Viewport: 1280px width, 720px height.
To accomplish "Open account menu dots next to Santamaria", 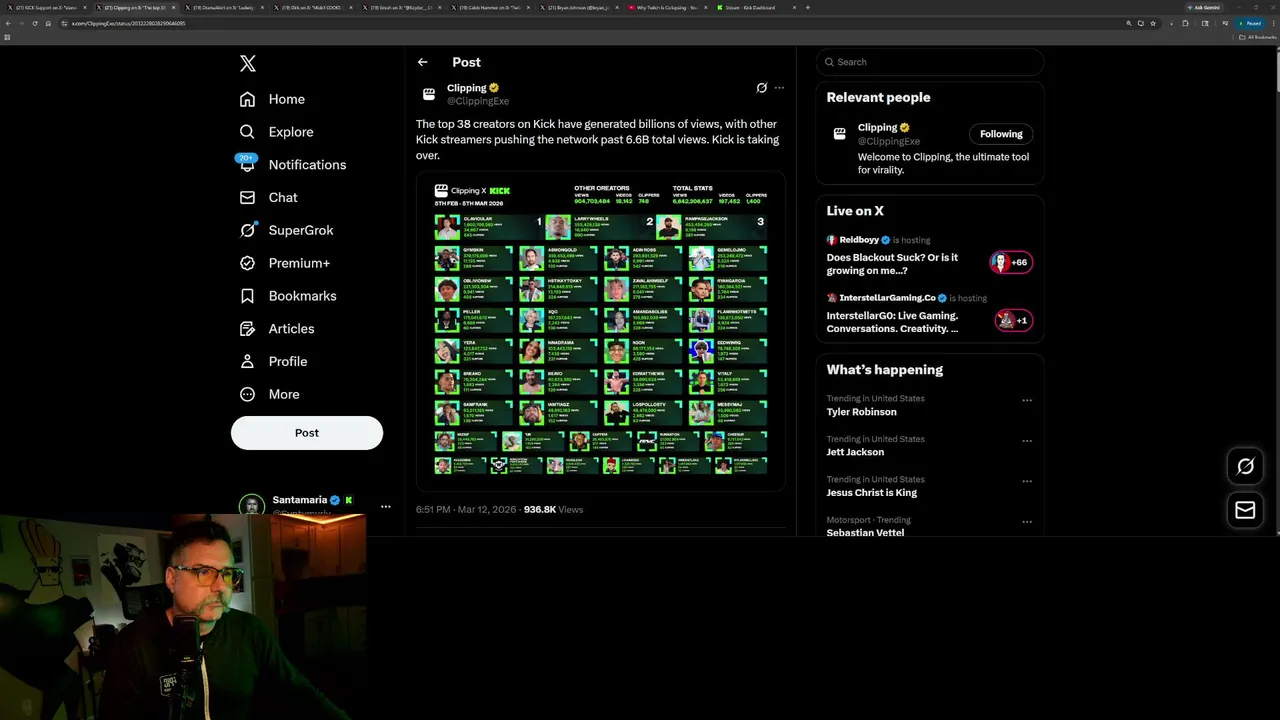I will click(385, 507).
